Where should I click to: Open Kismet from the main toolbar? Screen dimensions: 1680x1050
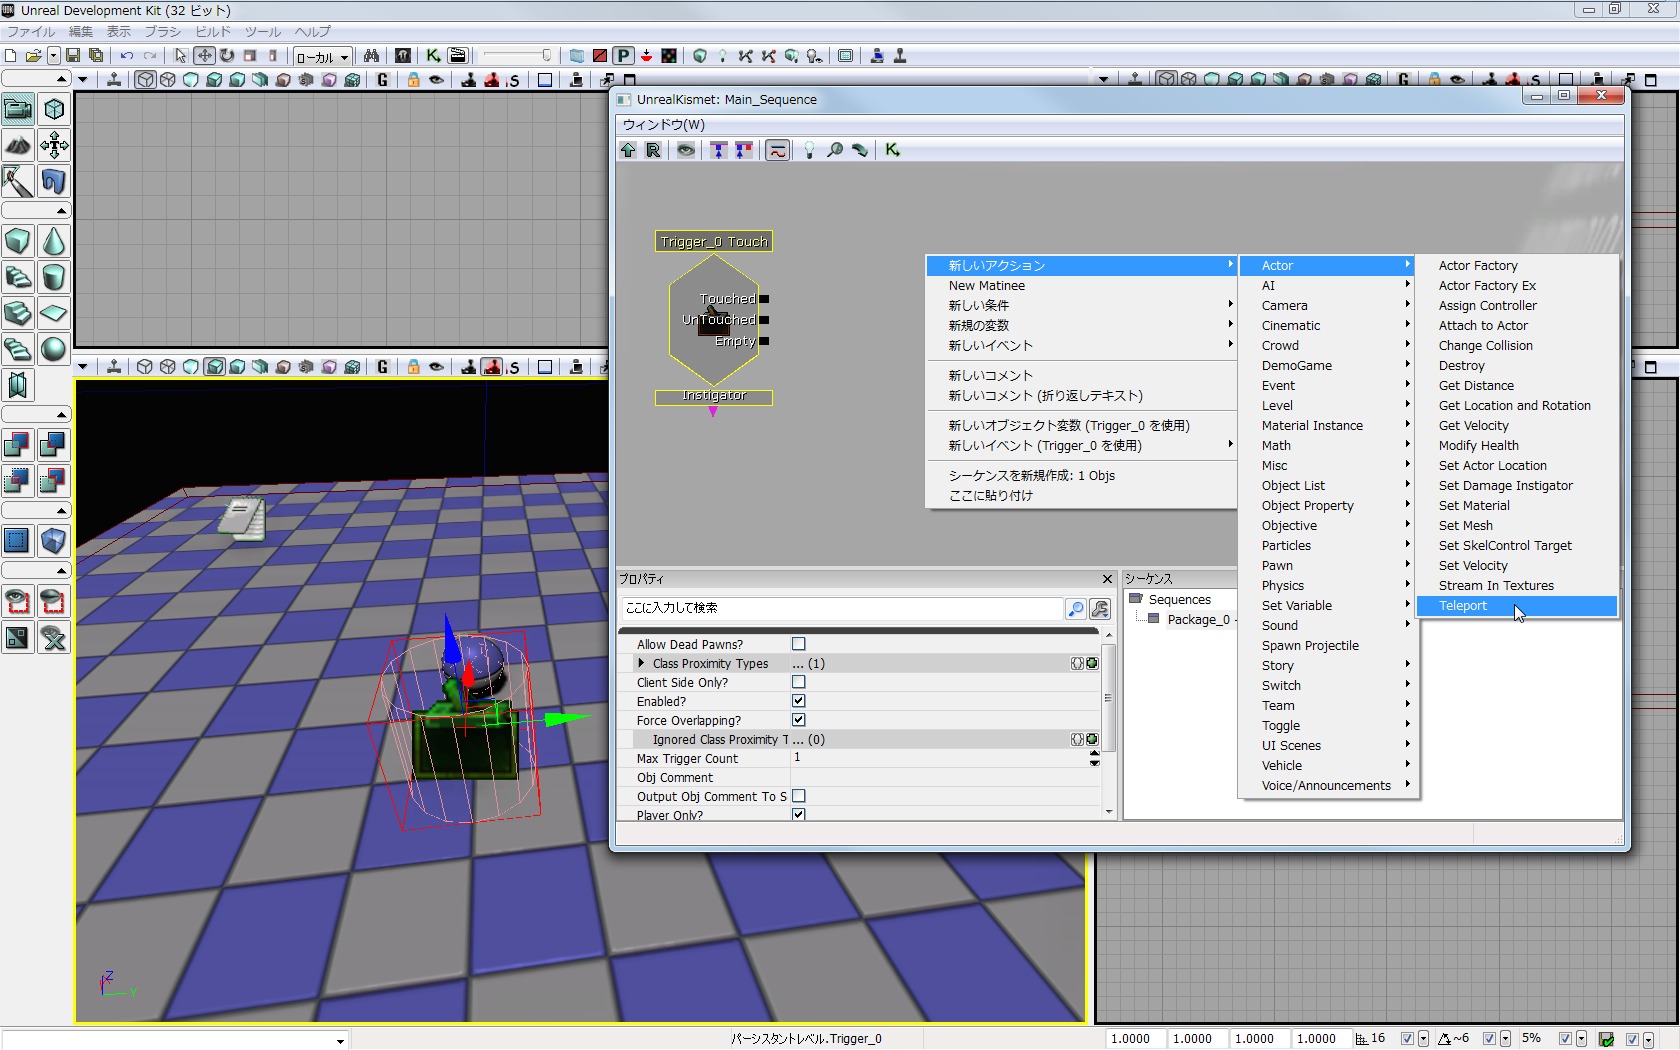click(x=433, y=56)
